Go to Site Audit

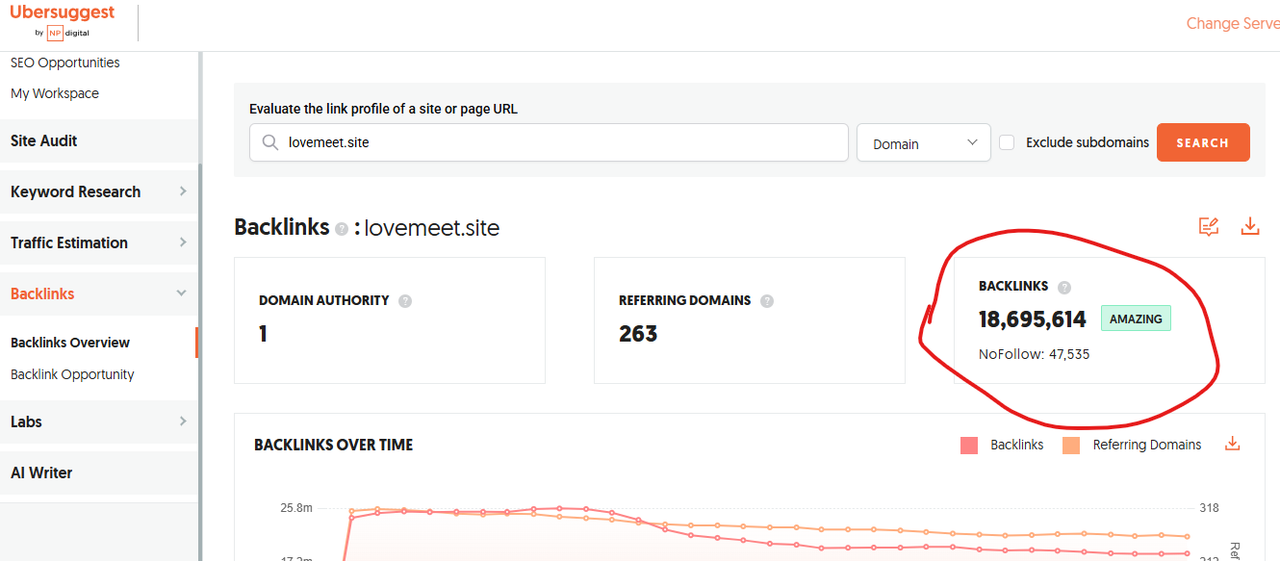pos(99,141)
